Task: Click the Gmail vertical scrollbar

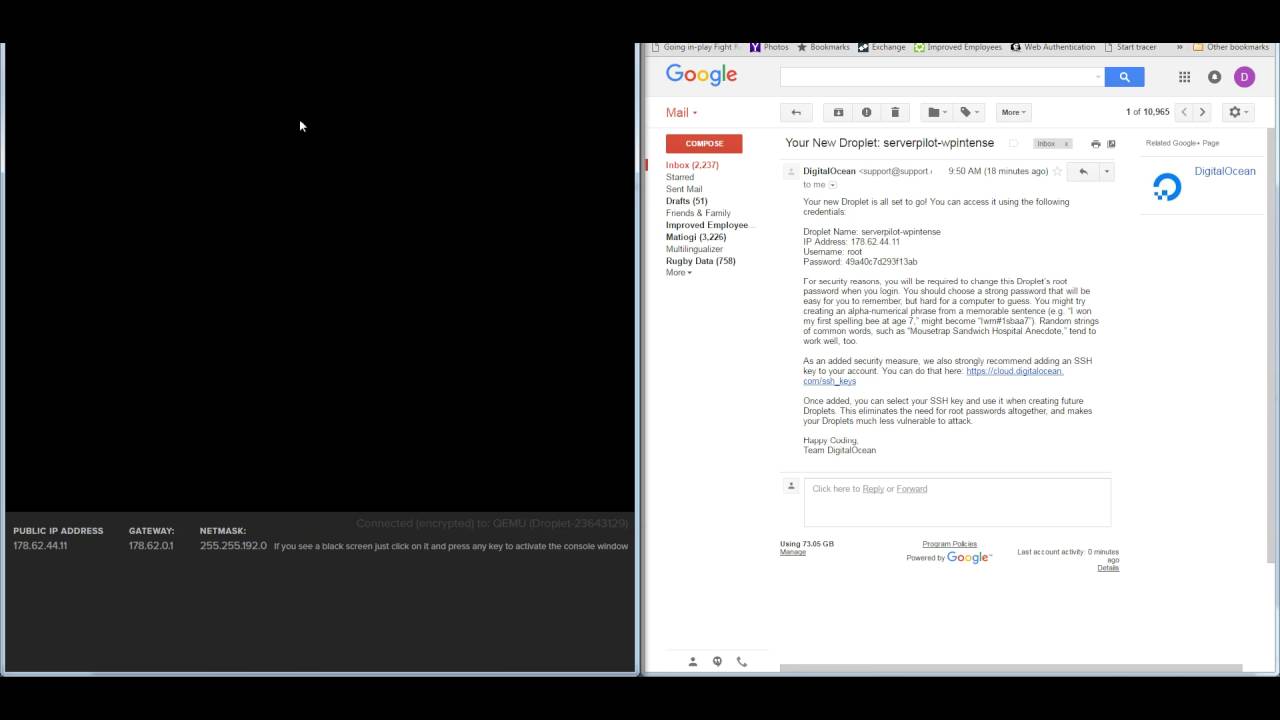Action: (x=1271, y=345)
